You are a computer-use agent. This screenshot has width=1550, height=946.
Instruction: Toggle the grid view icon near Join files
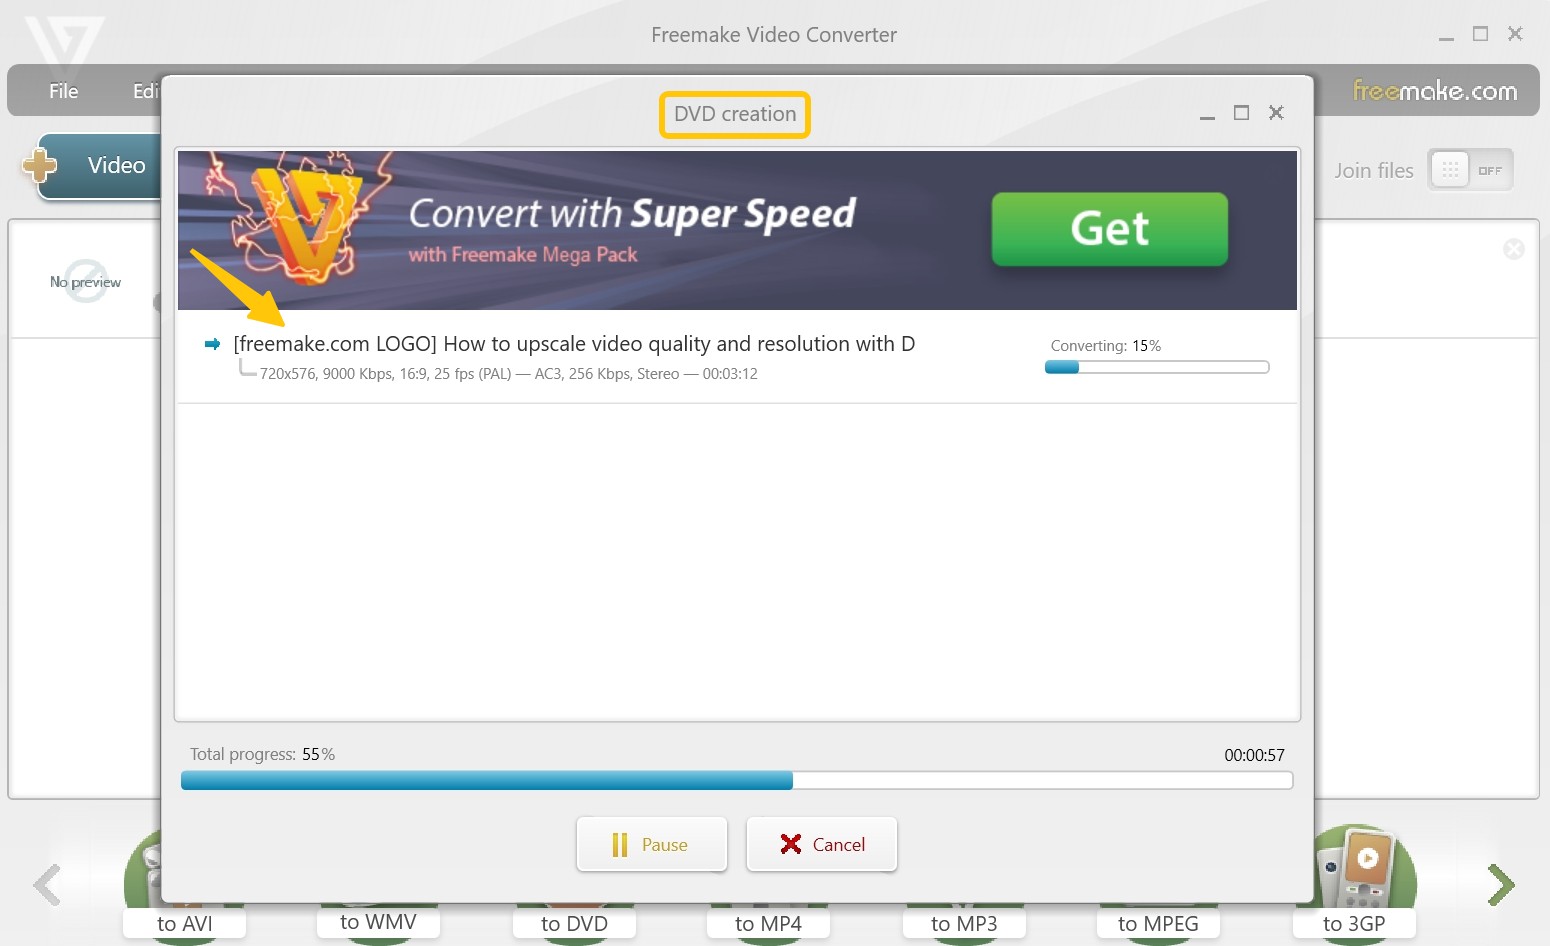pos(1448,169)
